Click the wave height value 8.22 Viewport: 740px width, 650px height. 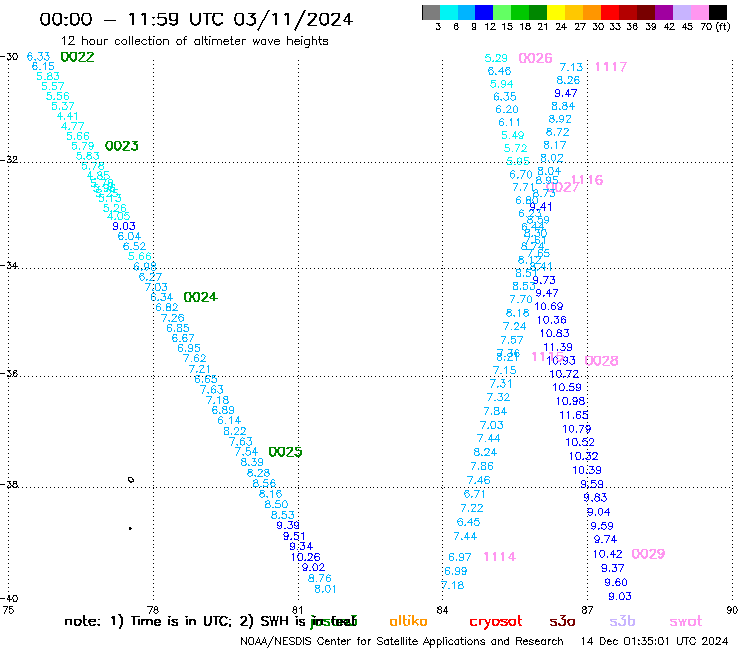235,431
